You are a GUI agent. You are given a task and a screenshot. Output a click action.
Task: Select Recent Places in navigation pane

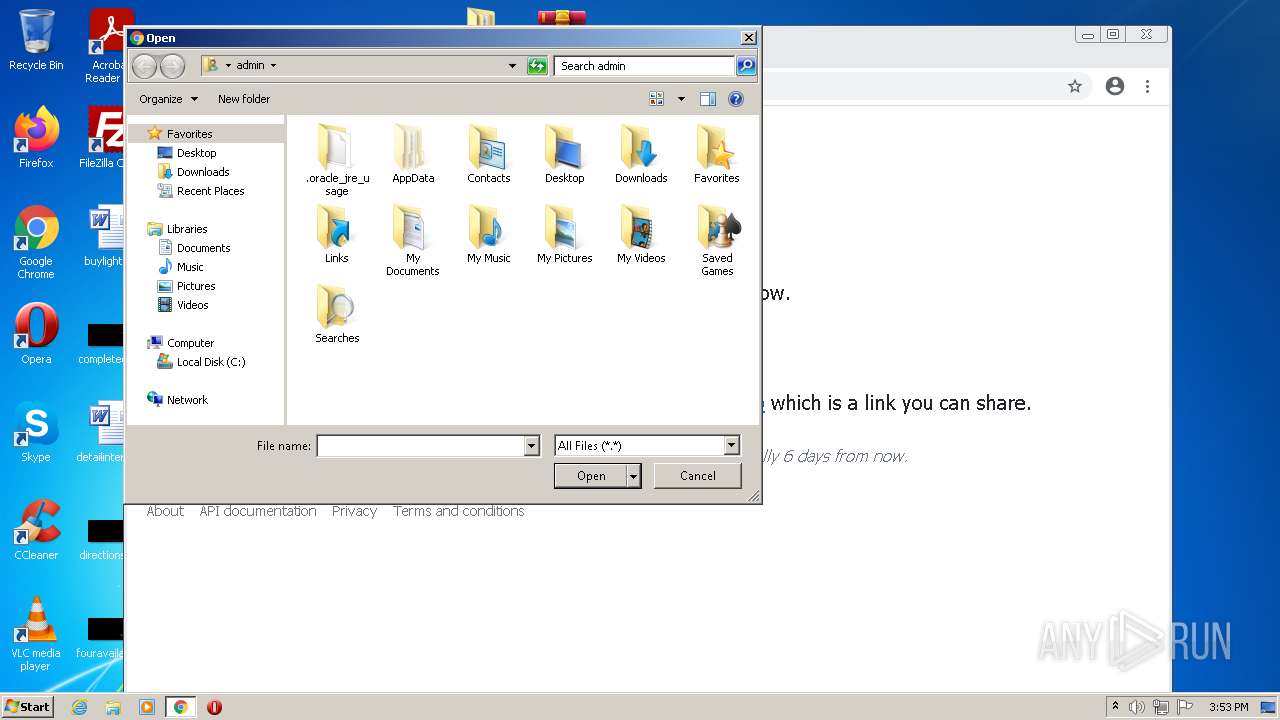(210, 191)
